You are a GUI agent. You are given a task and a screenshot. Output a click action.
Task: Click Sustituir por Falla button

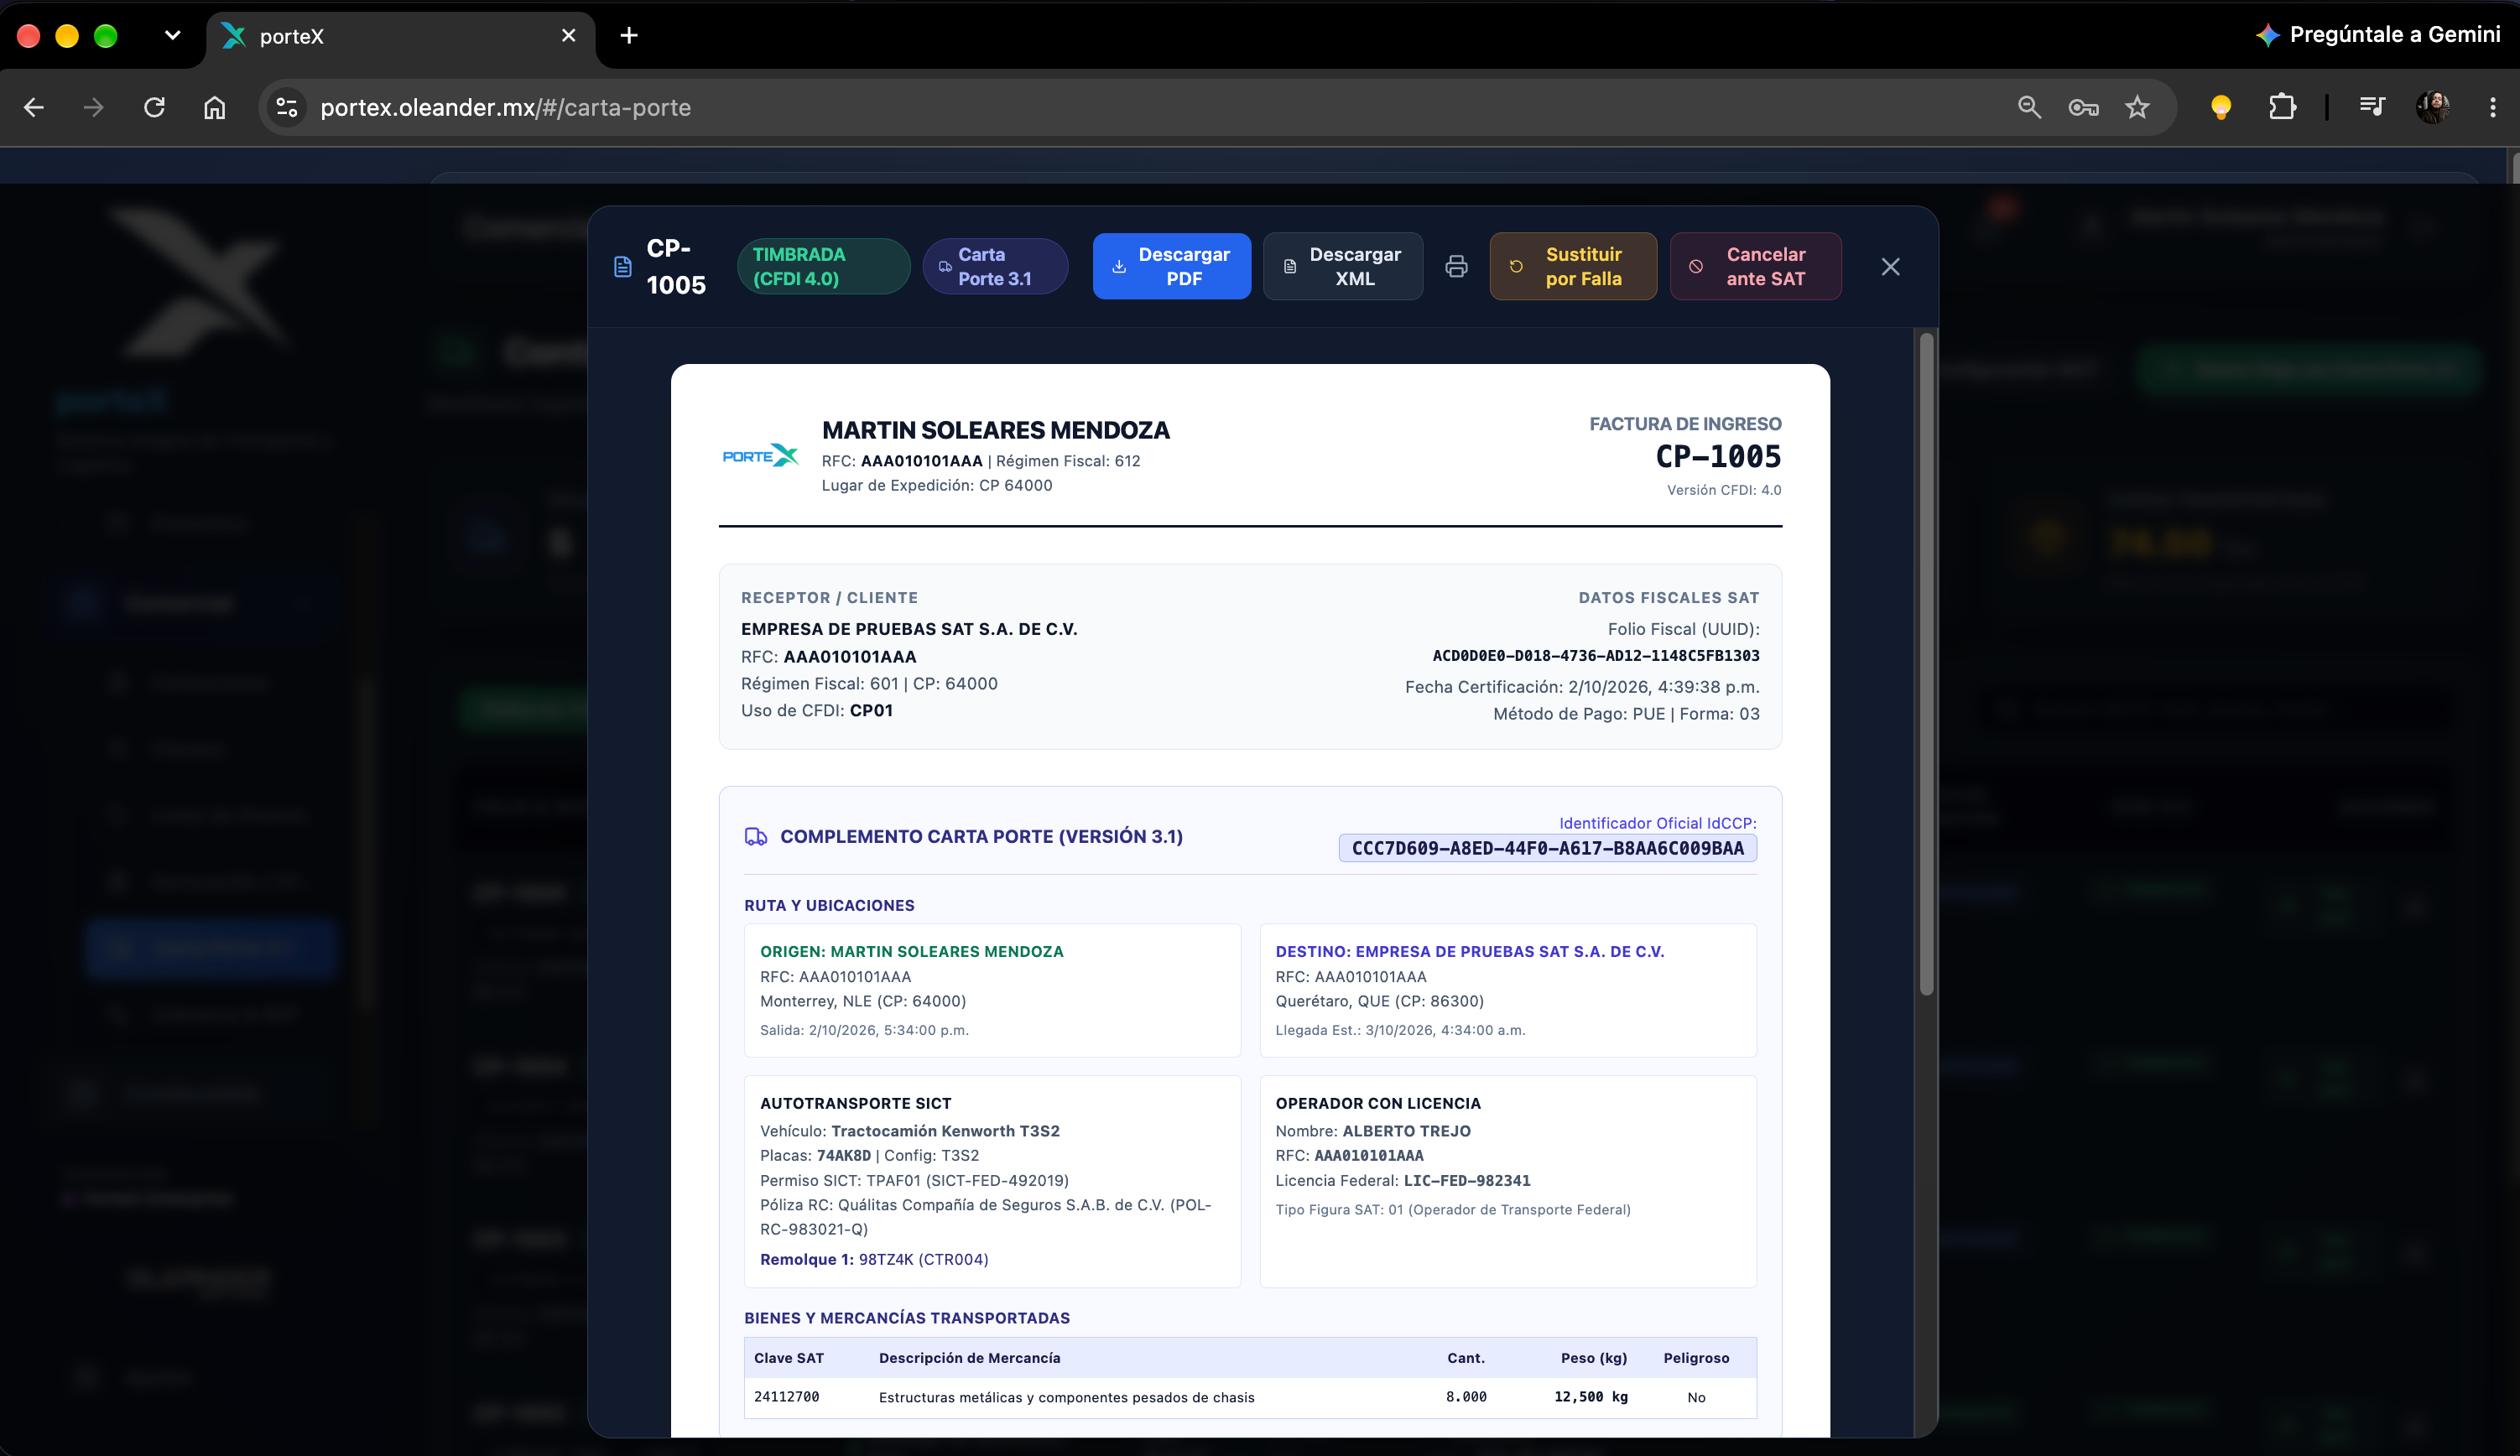click(1573, 266)
